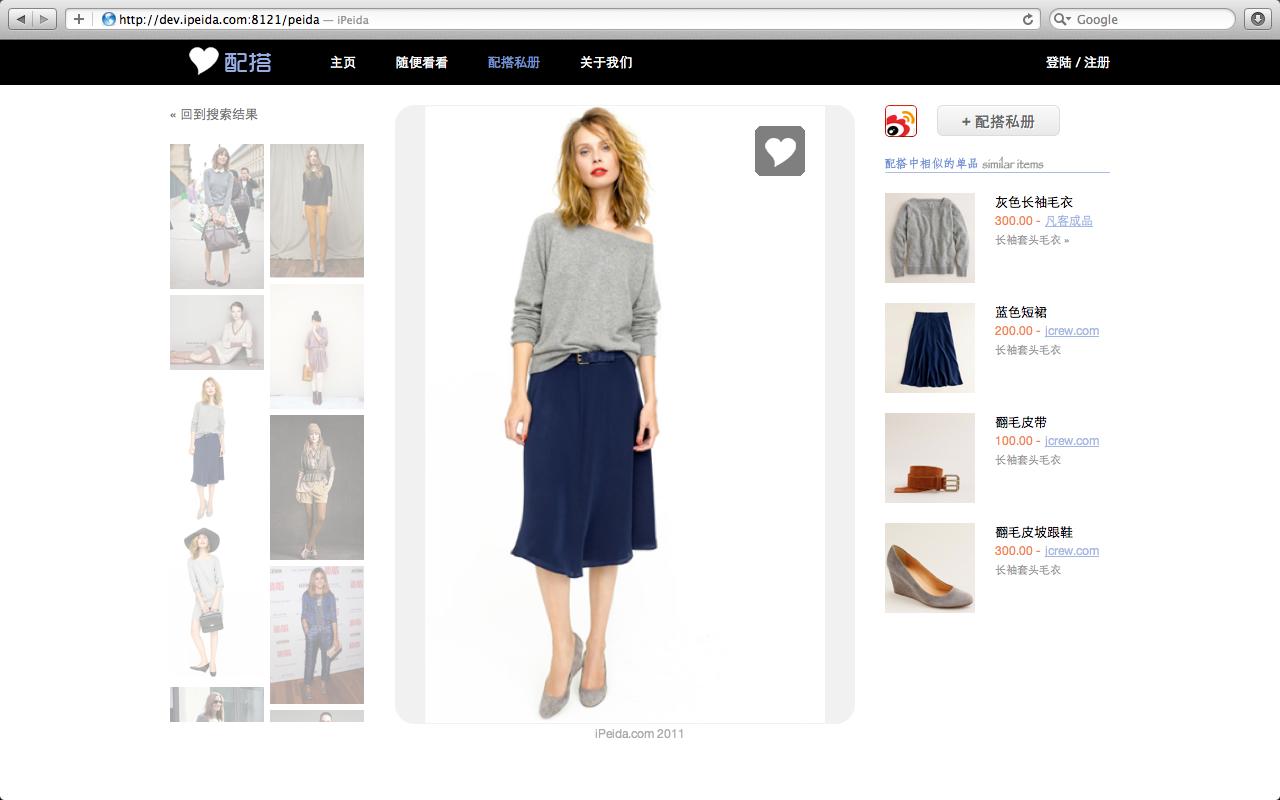Screen dimensions: 1280x800
Task: Open the browser downloads button
Action: (1258, 19)
